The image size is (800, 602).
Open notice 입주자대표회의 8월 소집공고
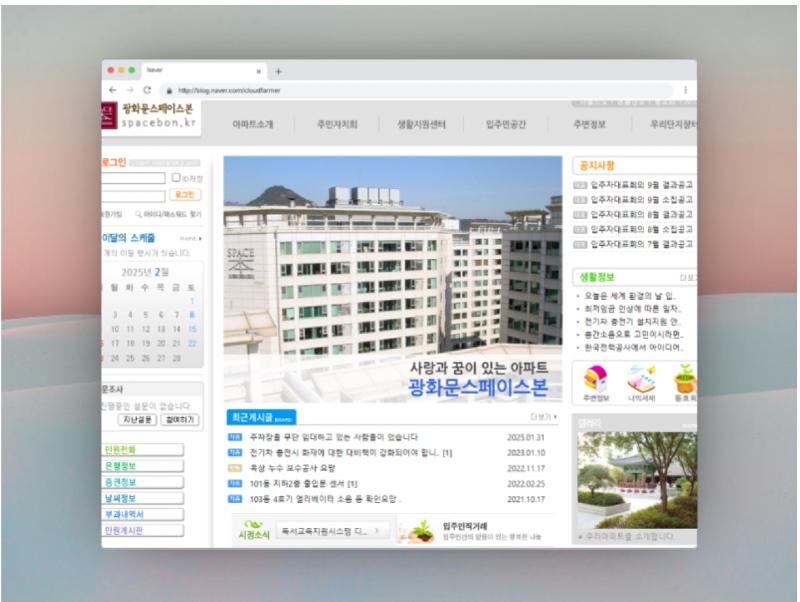(641, 230)
